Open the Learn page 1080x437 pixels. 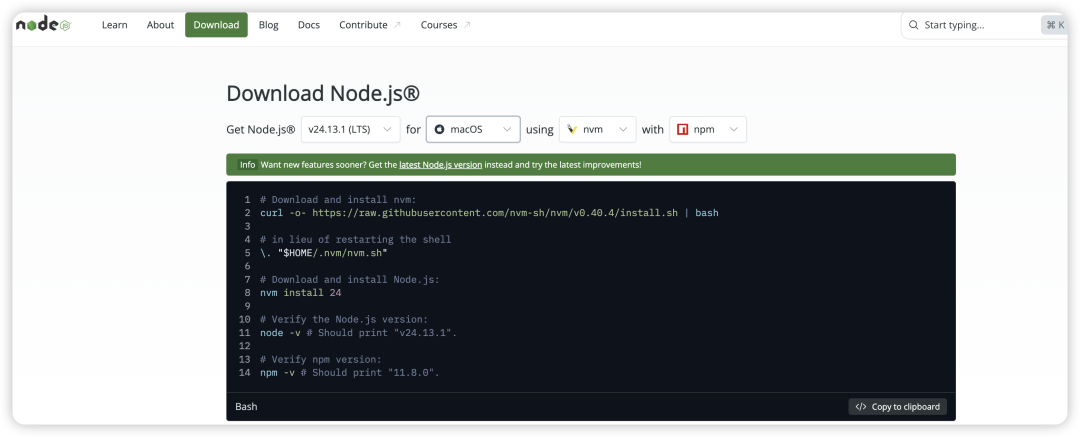(x=114, y=25)
